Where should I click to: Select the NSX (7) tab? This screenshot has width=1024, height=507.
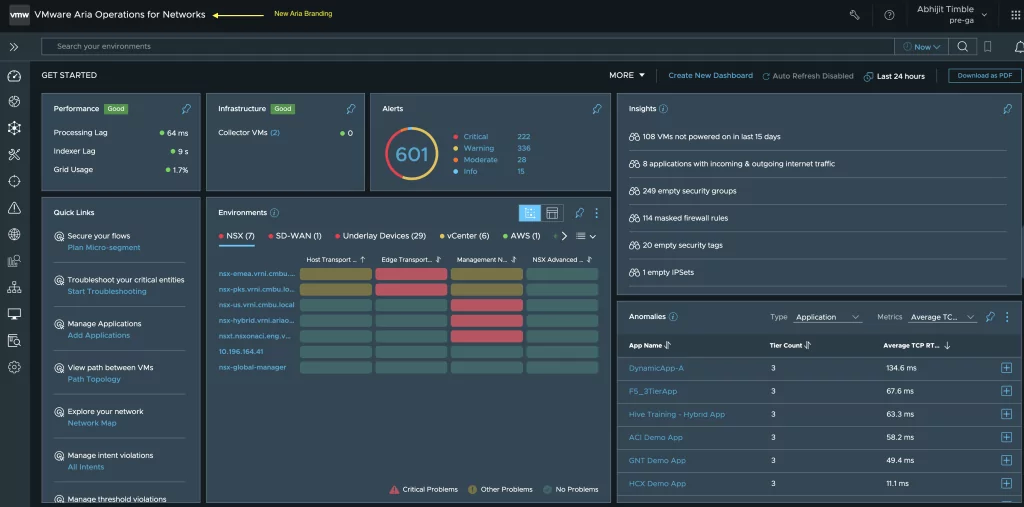tap(236, 236)
